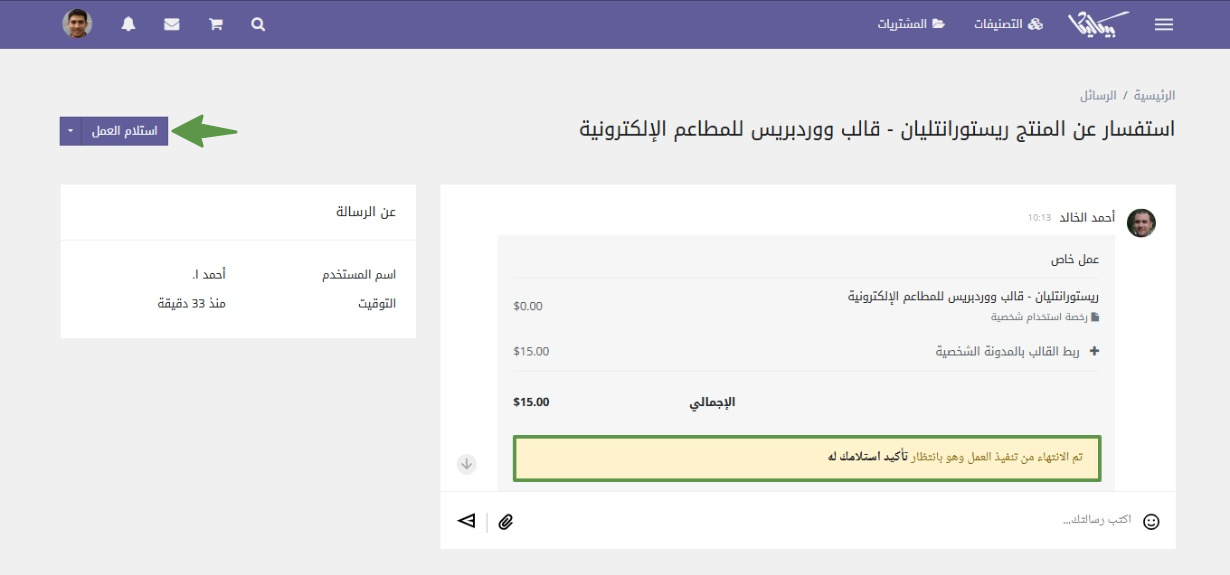This screenshot has height=575, width=1230.
Task: Go to الرسائل breadcrumb link
Action: (1098, 96)
